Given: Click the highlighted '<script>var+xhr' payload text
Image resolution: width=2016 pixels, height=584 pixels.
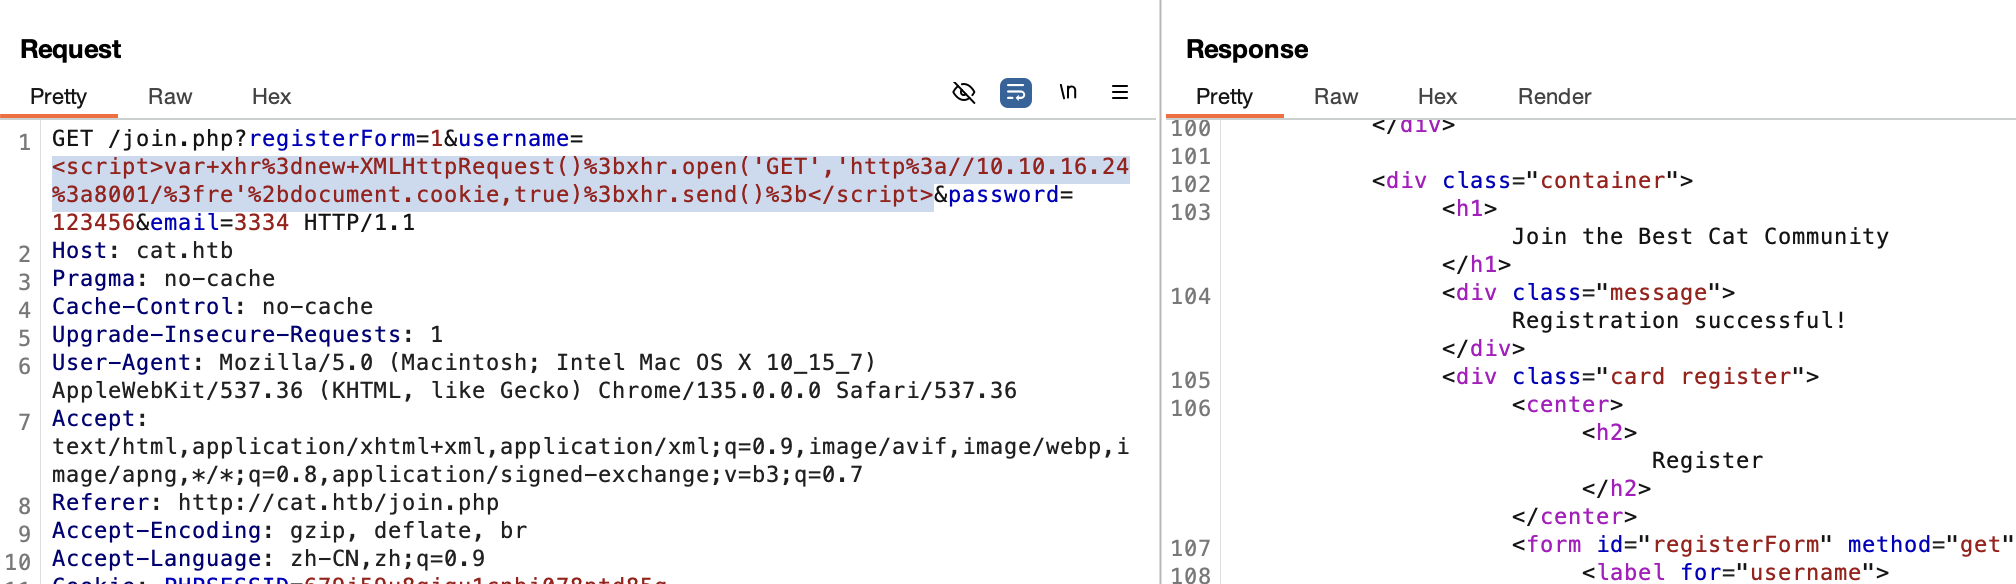Looking at the screenshot, I should tap(590, 181).
